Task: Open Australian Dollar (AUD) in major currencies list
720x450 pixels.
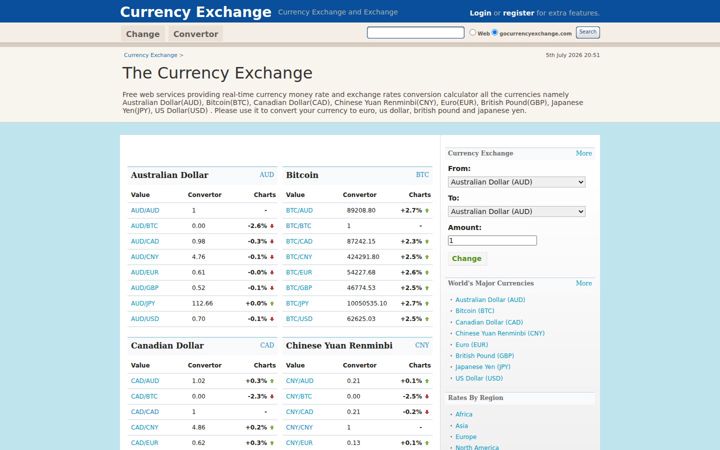Action: pos(490,300)
